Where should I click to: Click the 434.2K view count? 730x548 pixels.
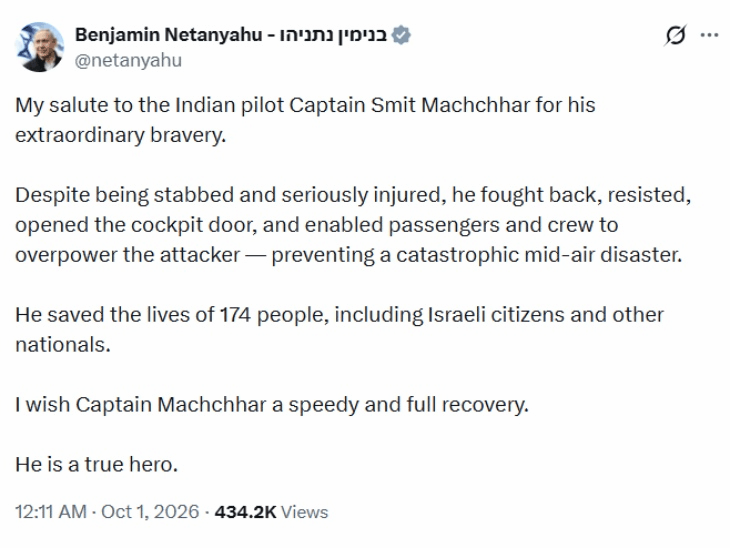coord(245,512)
